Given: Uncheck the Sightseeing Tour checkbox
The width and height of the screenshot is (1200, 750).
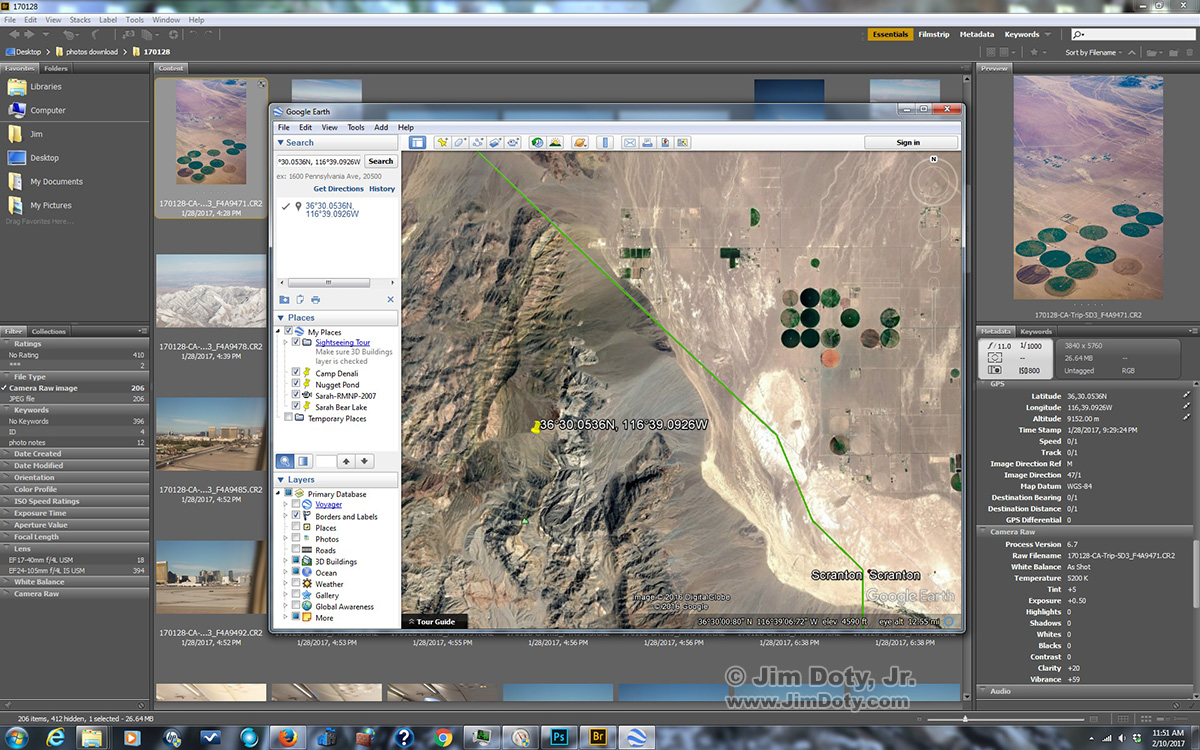Looking at the screenshot, I should (x=295, y=342).
